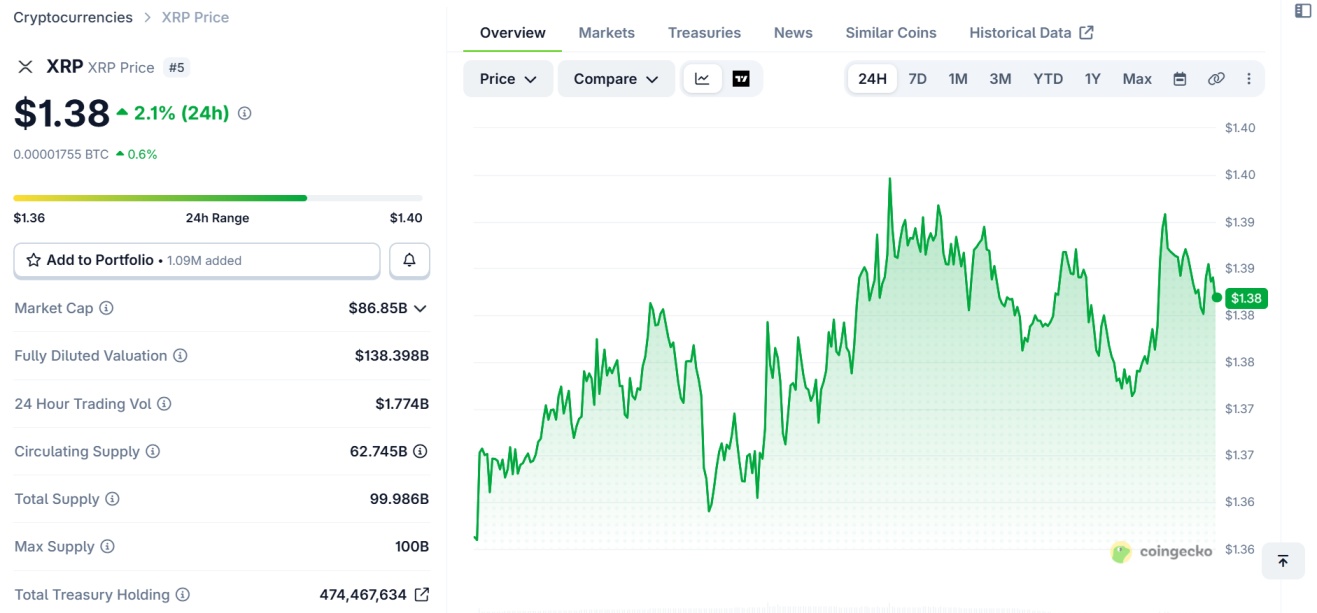Click info icon beside Circulating Supply label
1317x613 pixels.
153,451
